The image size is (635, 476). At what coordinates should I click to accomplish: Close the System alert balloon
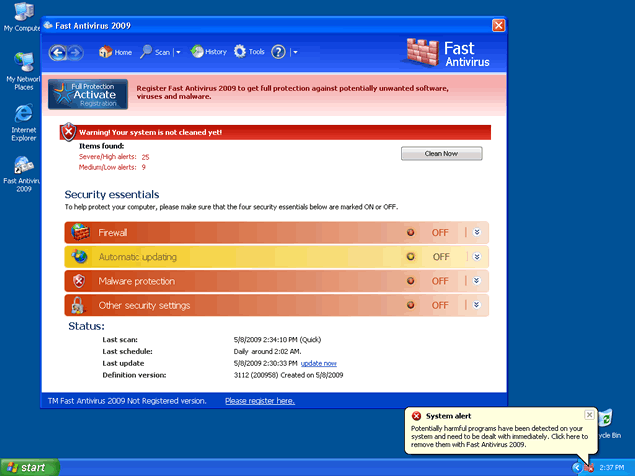pos(589,414)
